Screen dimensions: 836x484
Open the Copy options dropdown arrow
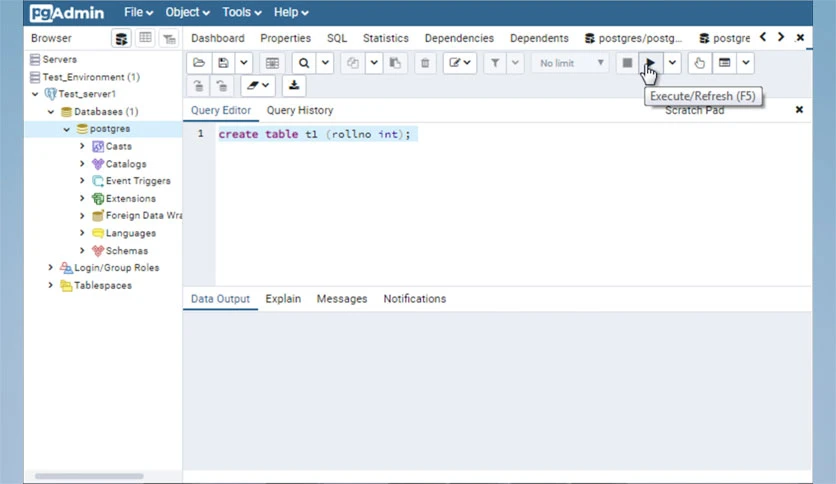click(x=374, y=63)
